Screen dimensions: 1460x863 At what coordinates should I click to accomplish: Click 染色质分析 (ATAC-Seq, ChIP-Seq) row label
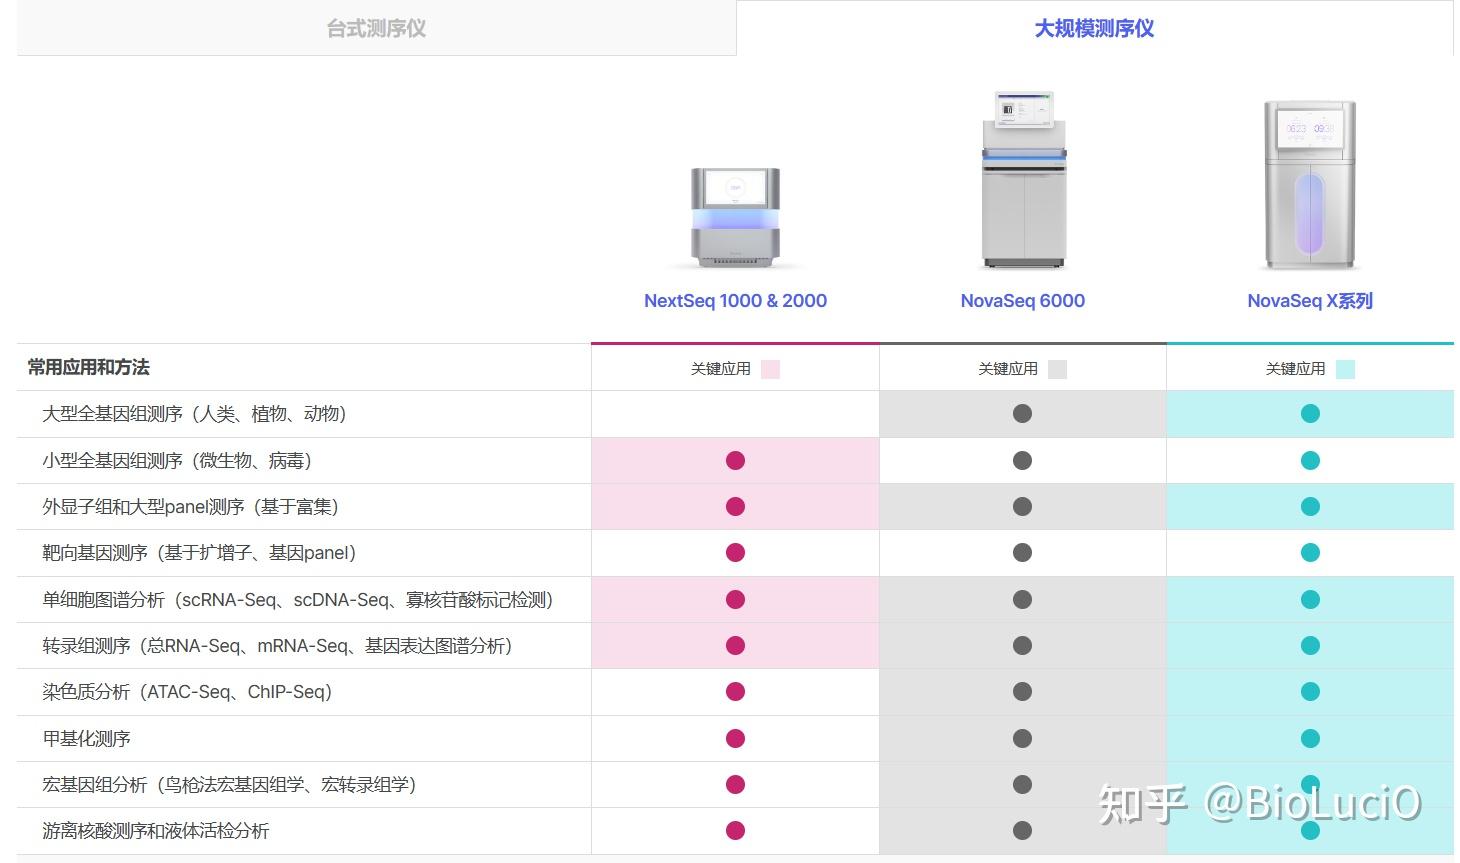(187, 692)
